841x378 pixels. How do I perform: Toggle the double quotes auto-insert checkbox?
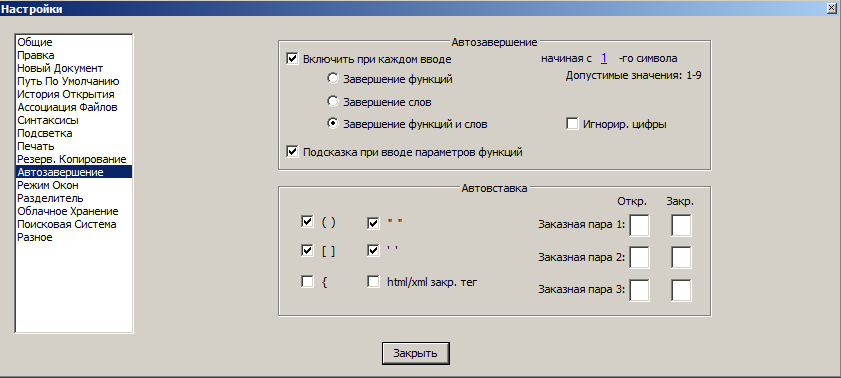point(373,223)
